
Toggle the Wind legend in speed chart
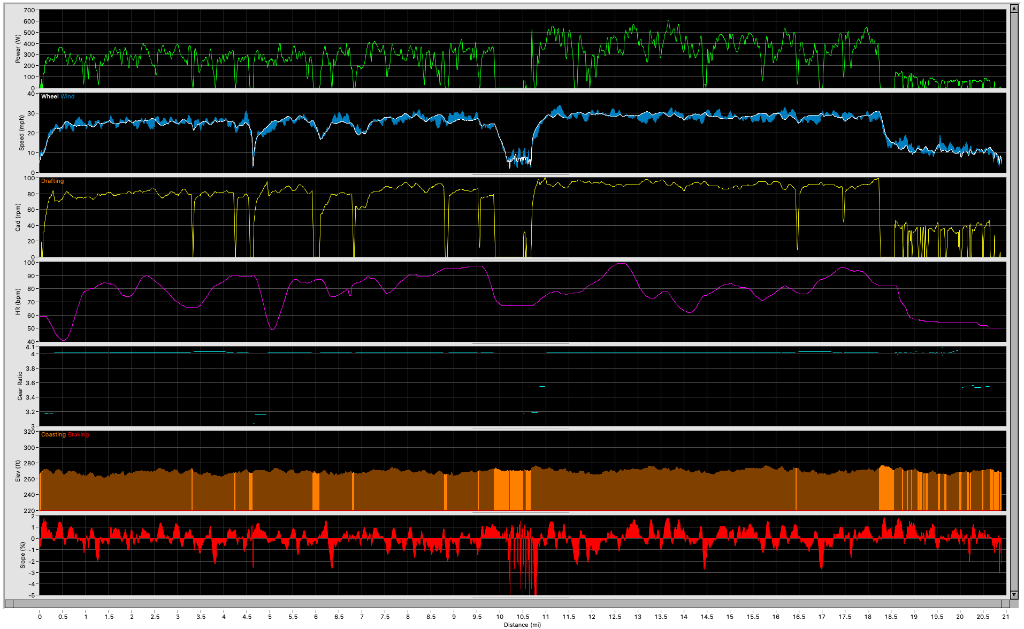68,97
